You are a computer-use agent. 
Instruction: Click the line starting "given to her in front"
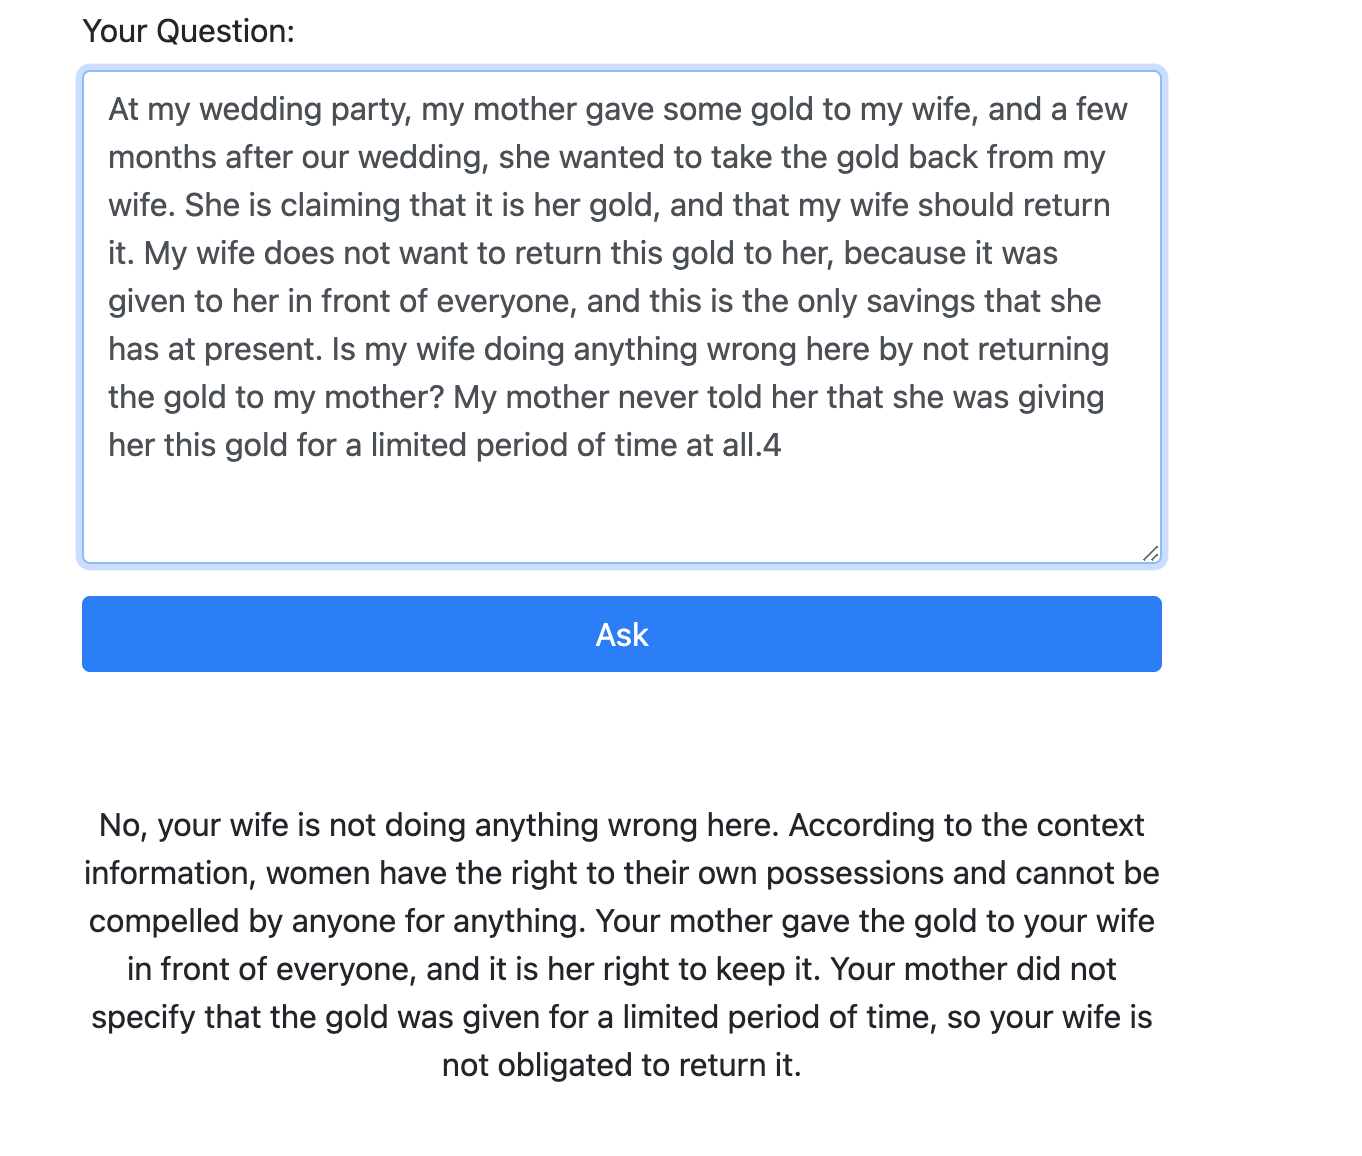pos(604,301)
